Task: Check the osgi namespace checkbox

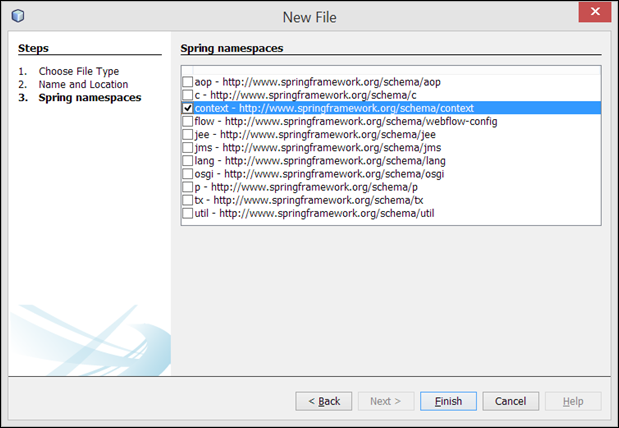Action: click(x=188, y=174)
